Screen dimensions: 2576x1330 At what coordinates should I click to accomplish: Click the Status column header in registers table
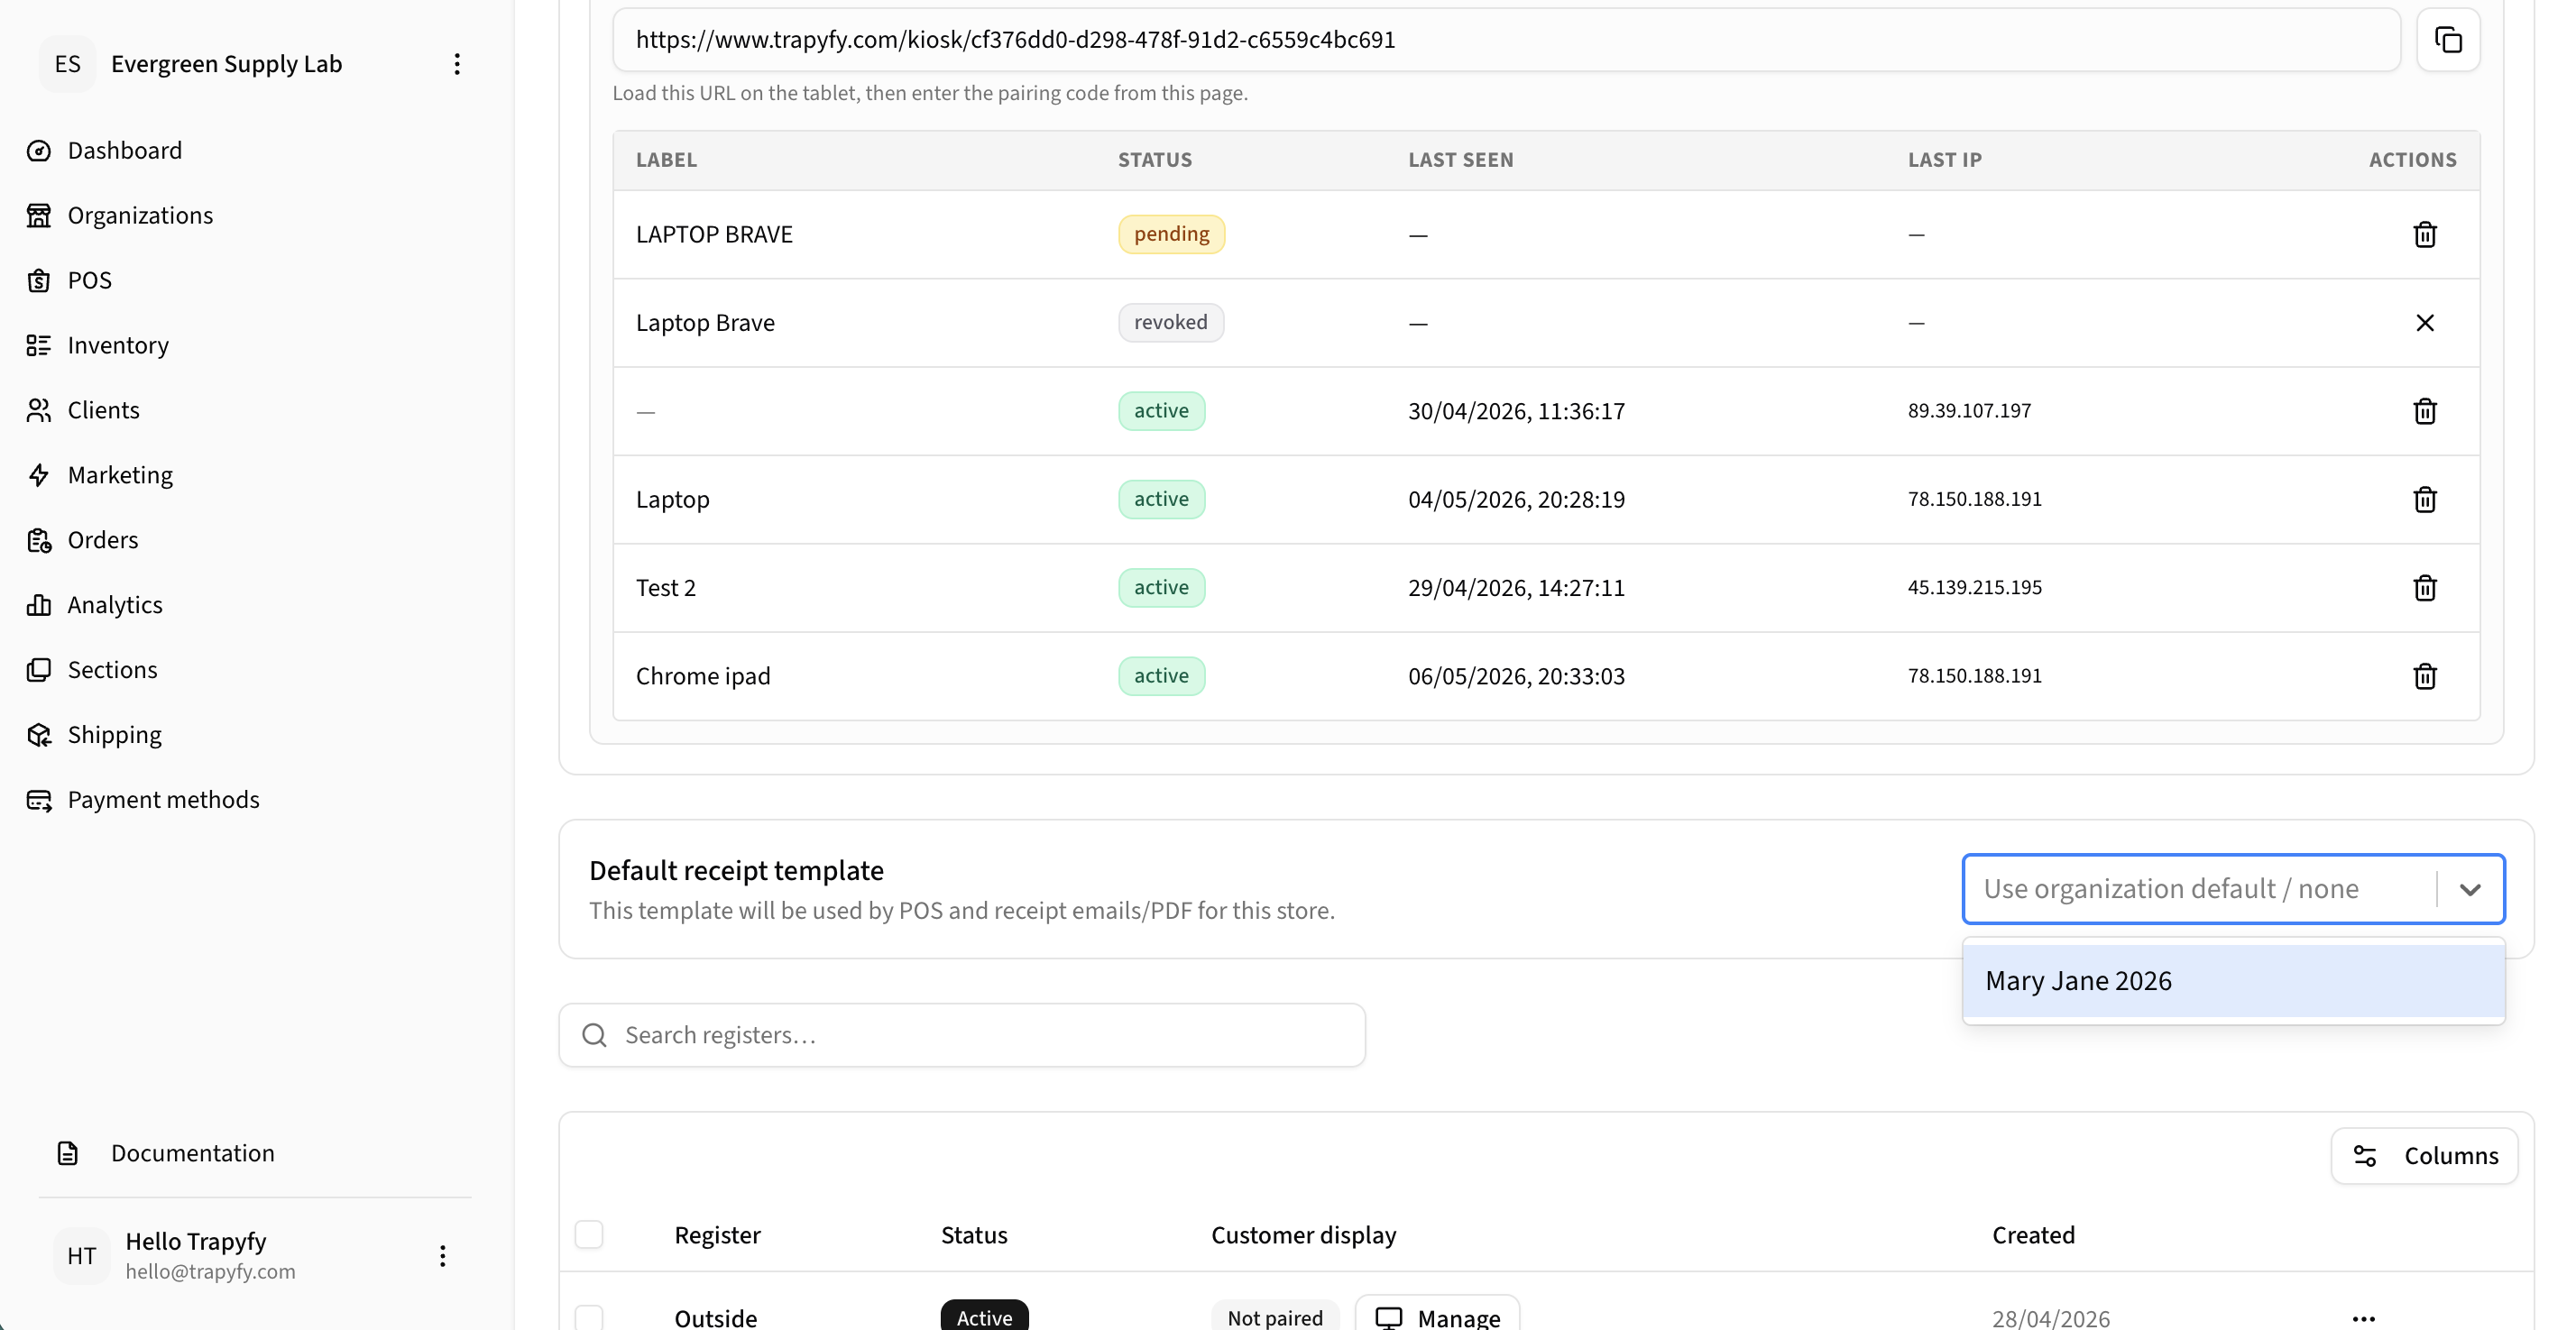click(x=974, y=1235)
